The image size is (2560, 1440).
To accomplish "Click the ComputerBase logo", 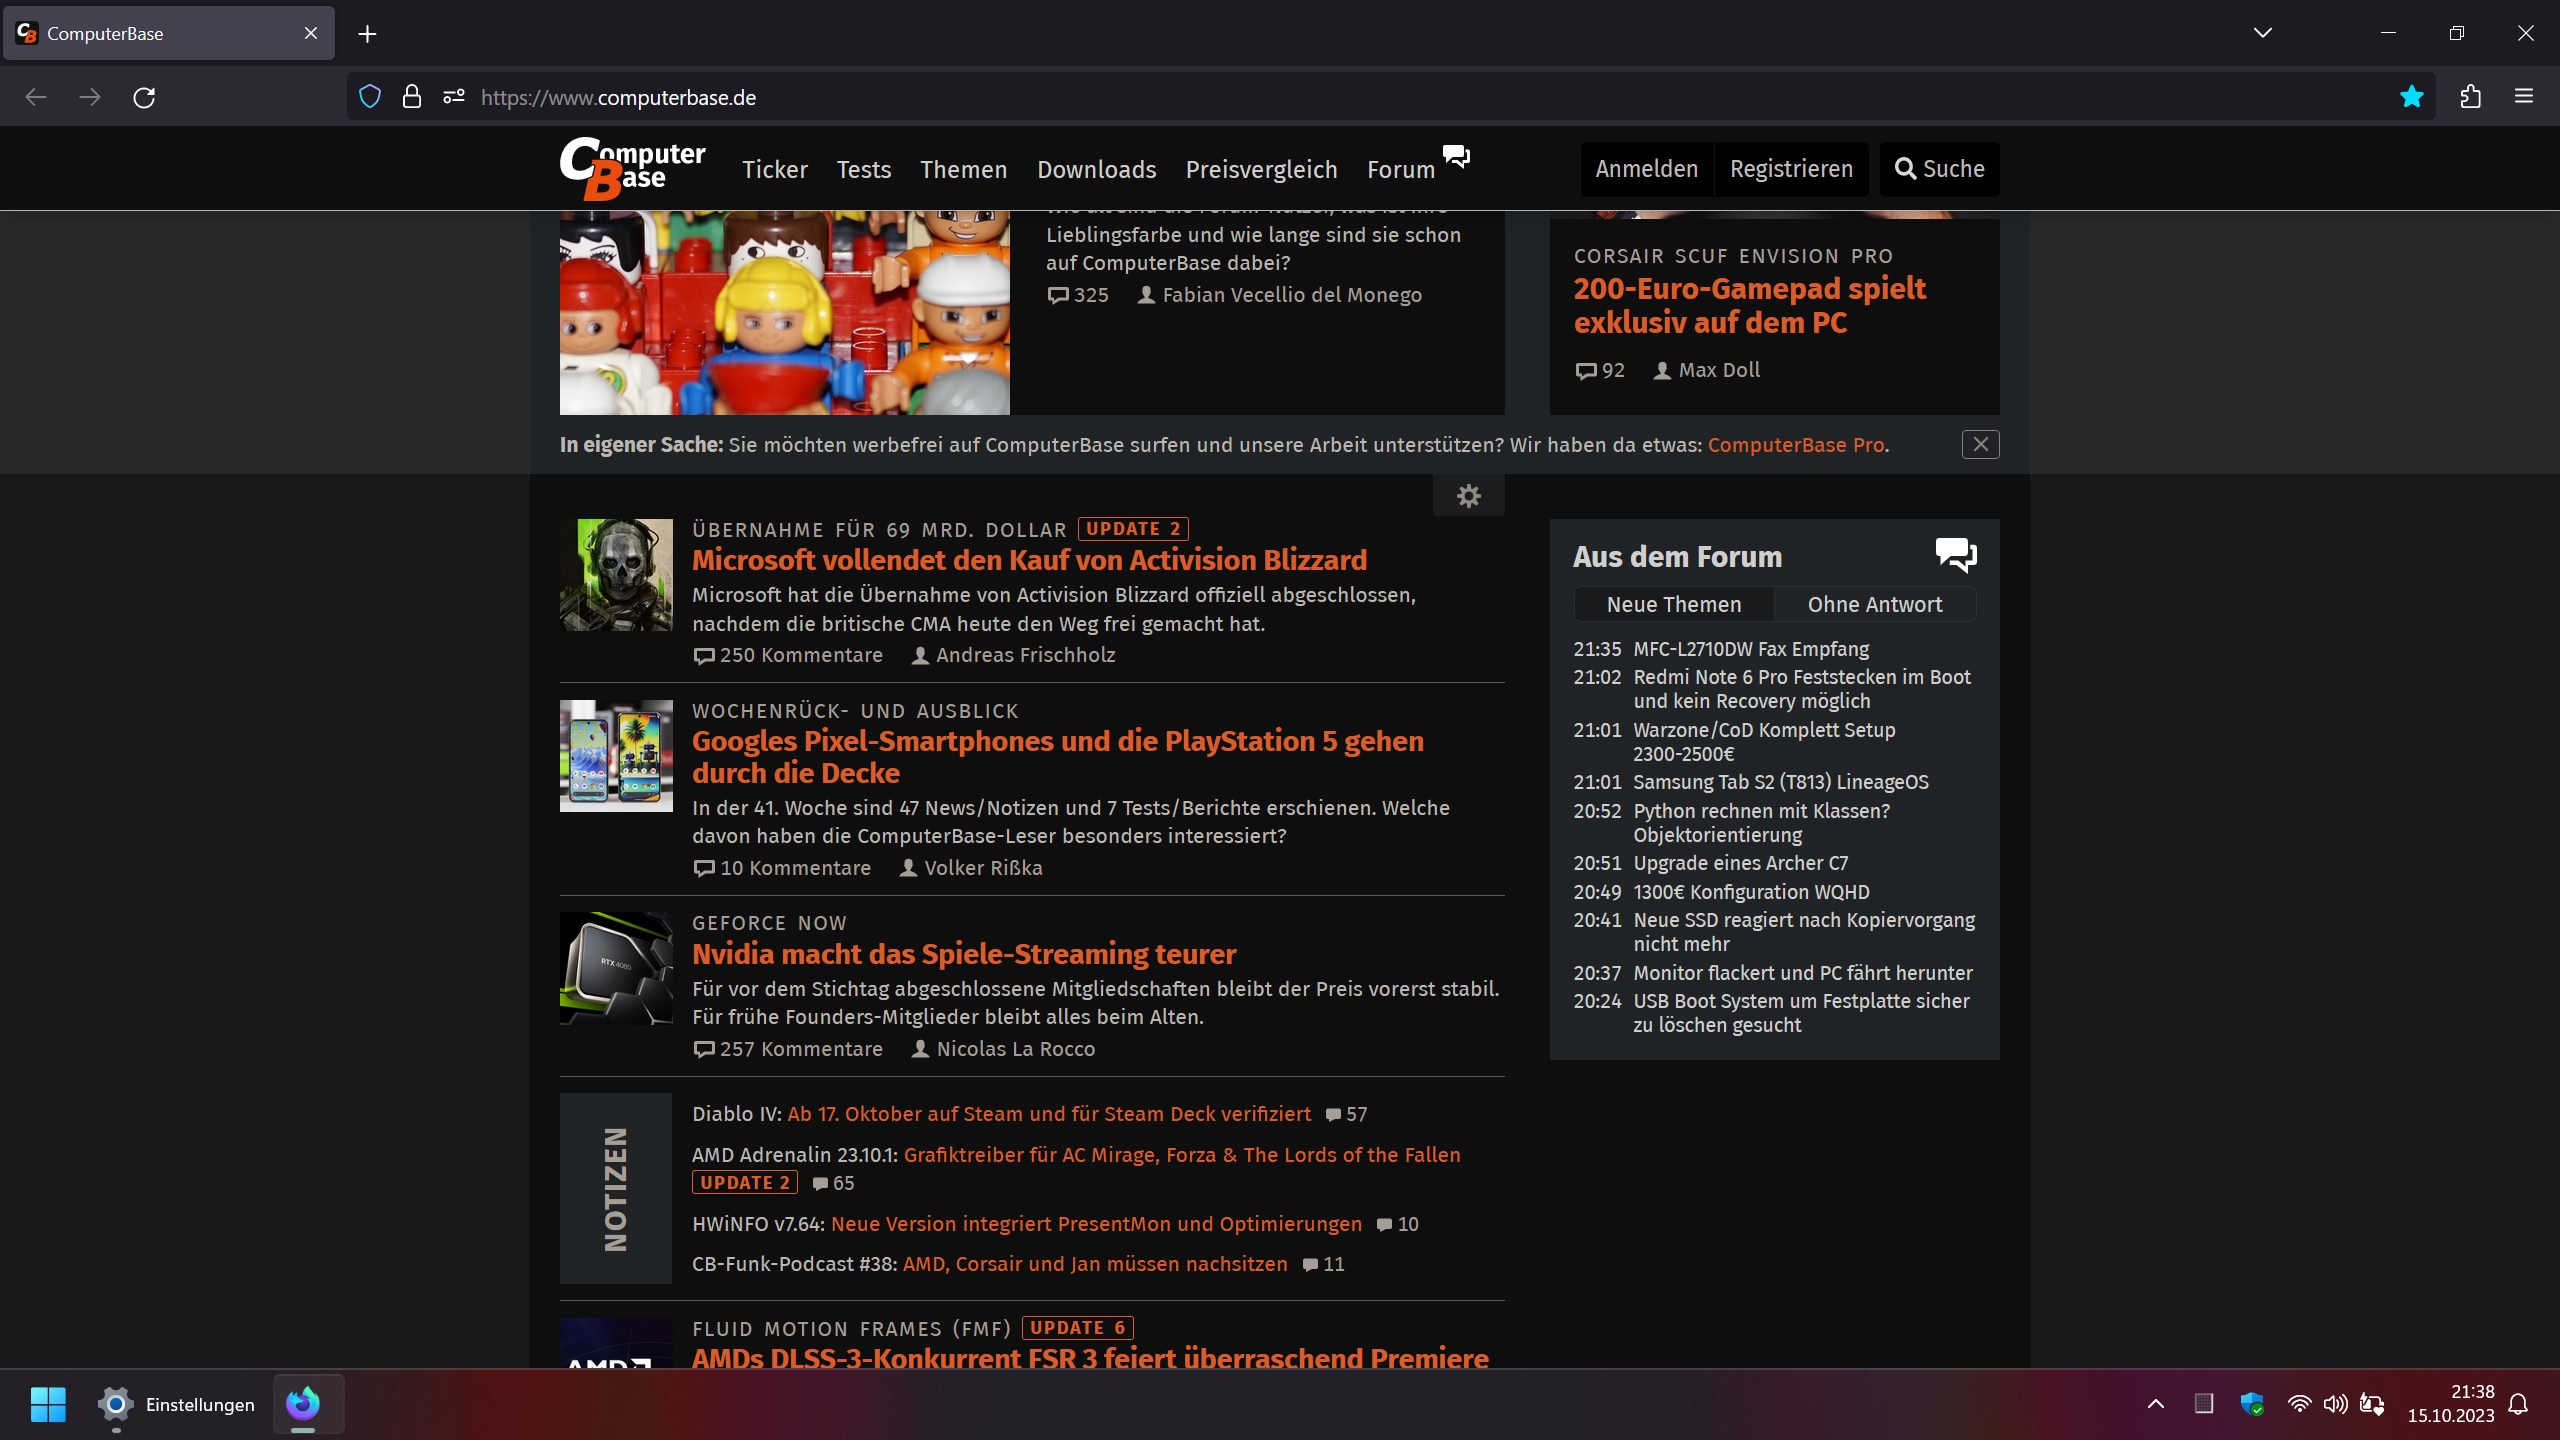I will (x=632, y=168).
